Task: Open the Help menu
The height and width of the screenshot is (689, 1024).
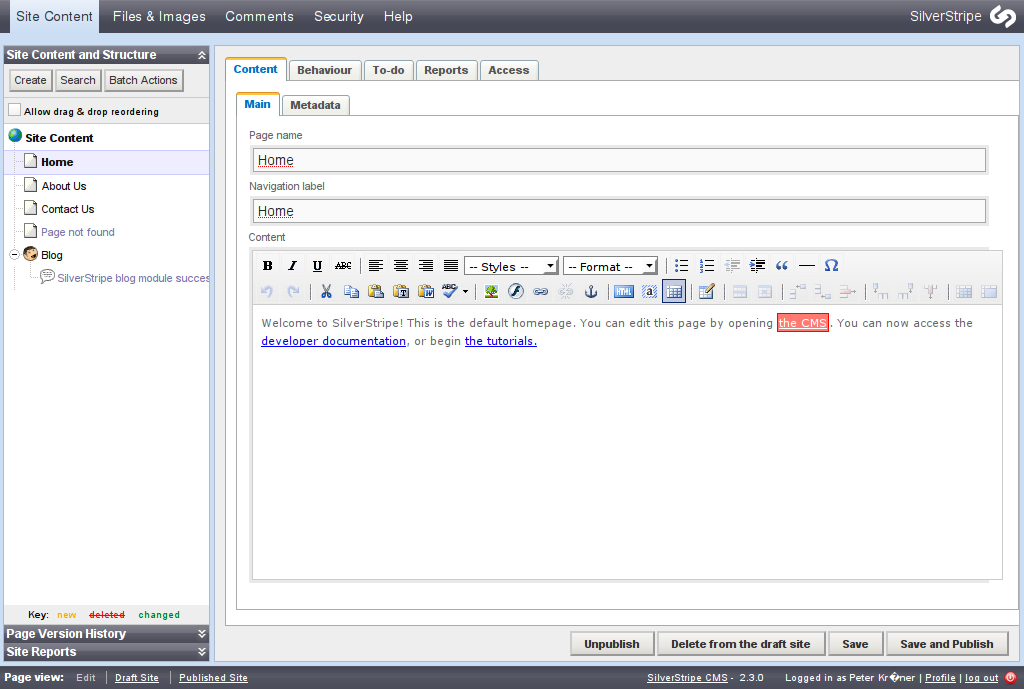Action: pos(398,16)
